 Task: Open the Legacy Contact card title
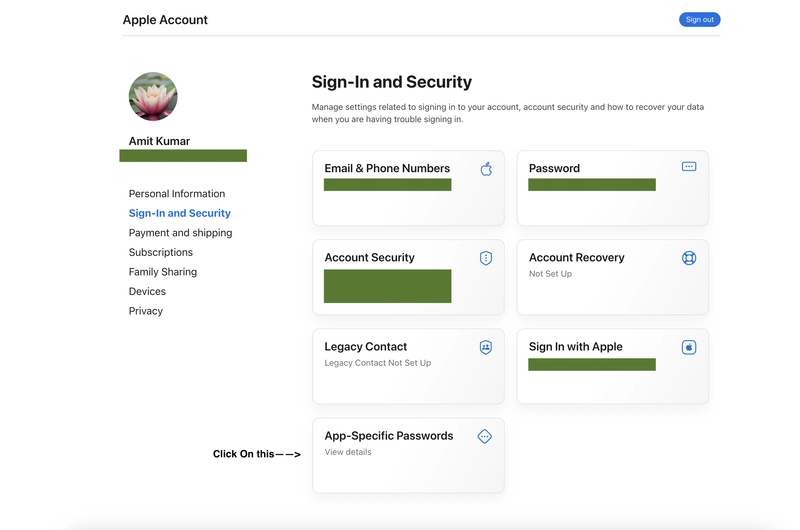pos(366,347)
